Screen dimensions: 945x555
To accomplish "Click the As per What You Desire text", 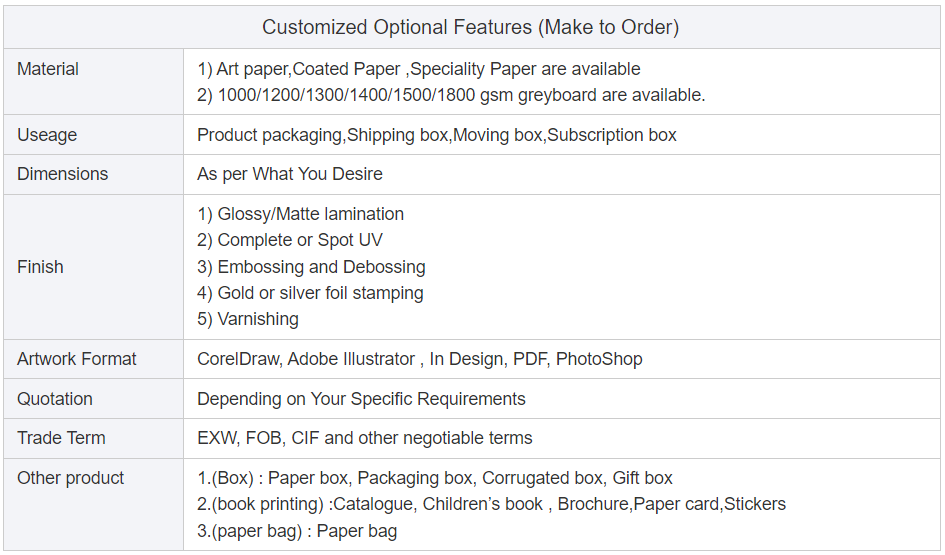I will (289, 174).
